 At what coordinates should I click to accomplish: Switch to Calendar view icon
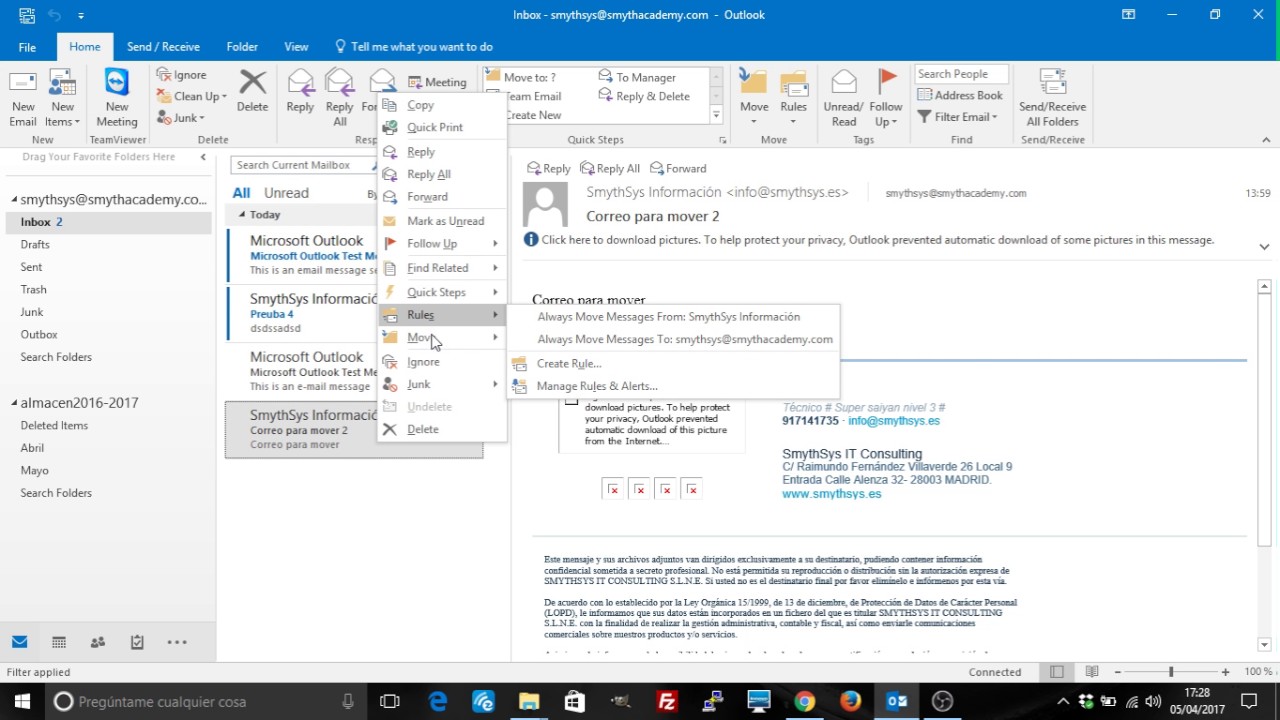59,642
